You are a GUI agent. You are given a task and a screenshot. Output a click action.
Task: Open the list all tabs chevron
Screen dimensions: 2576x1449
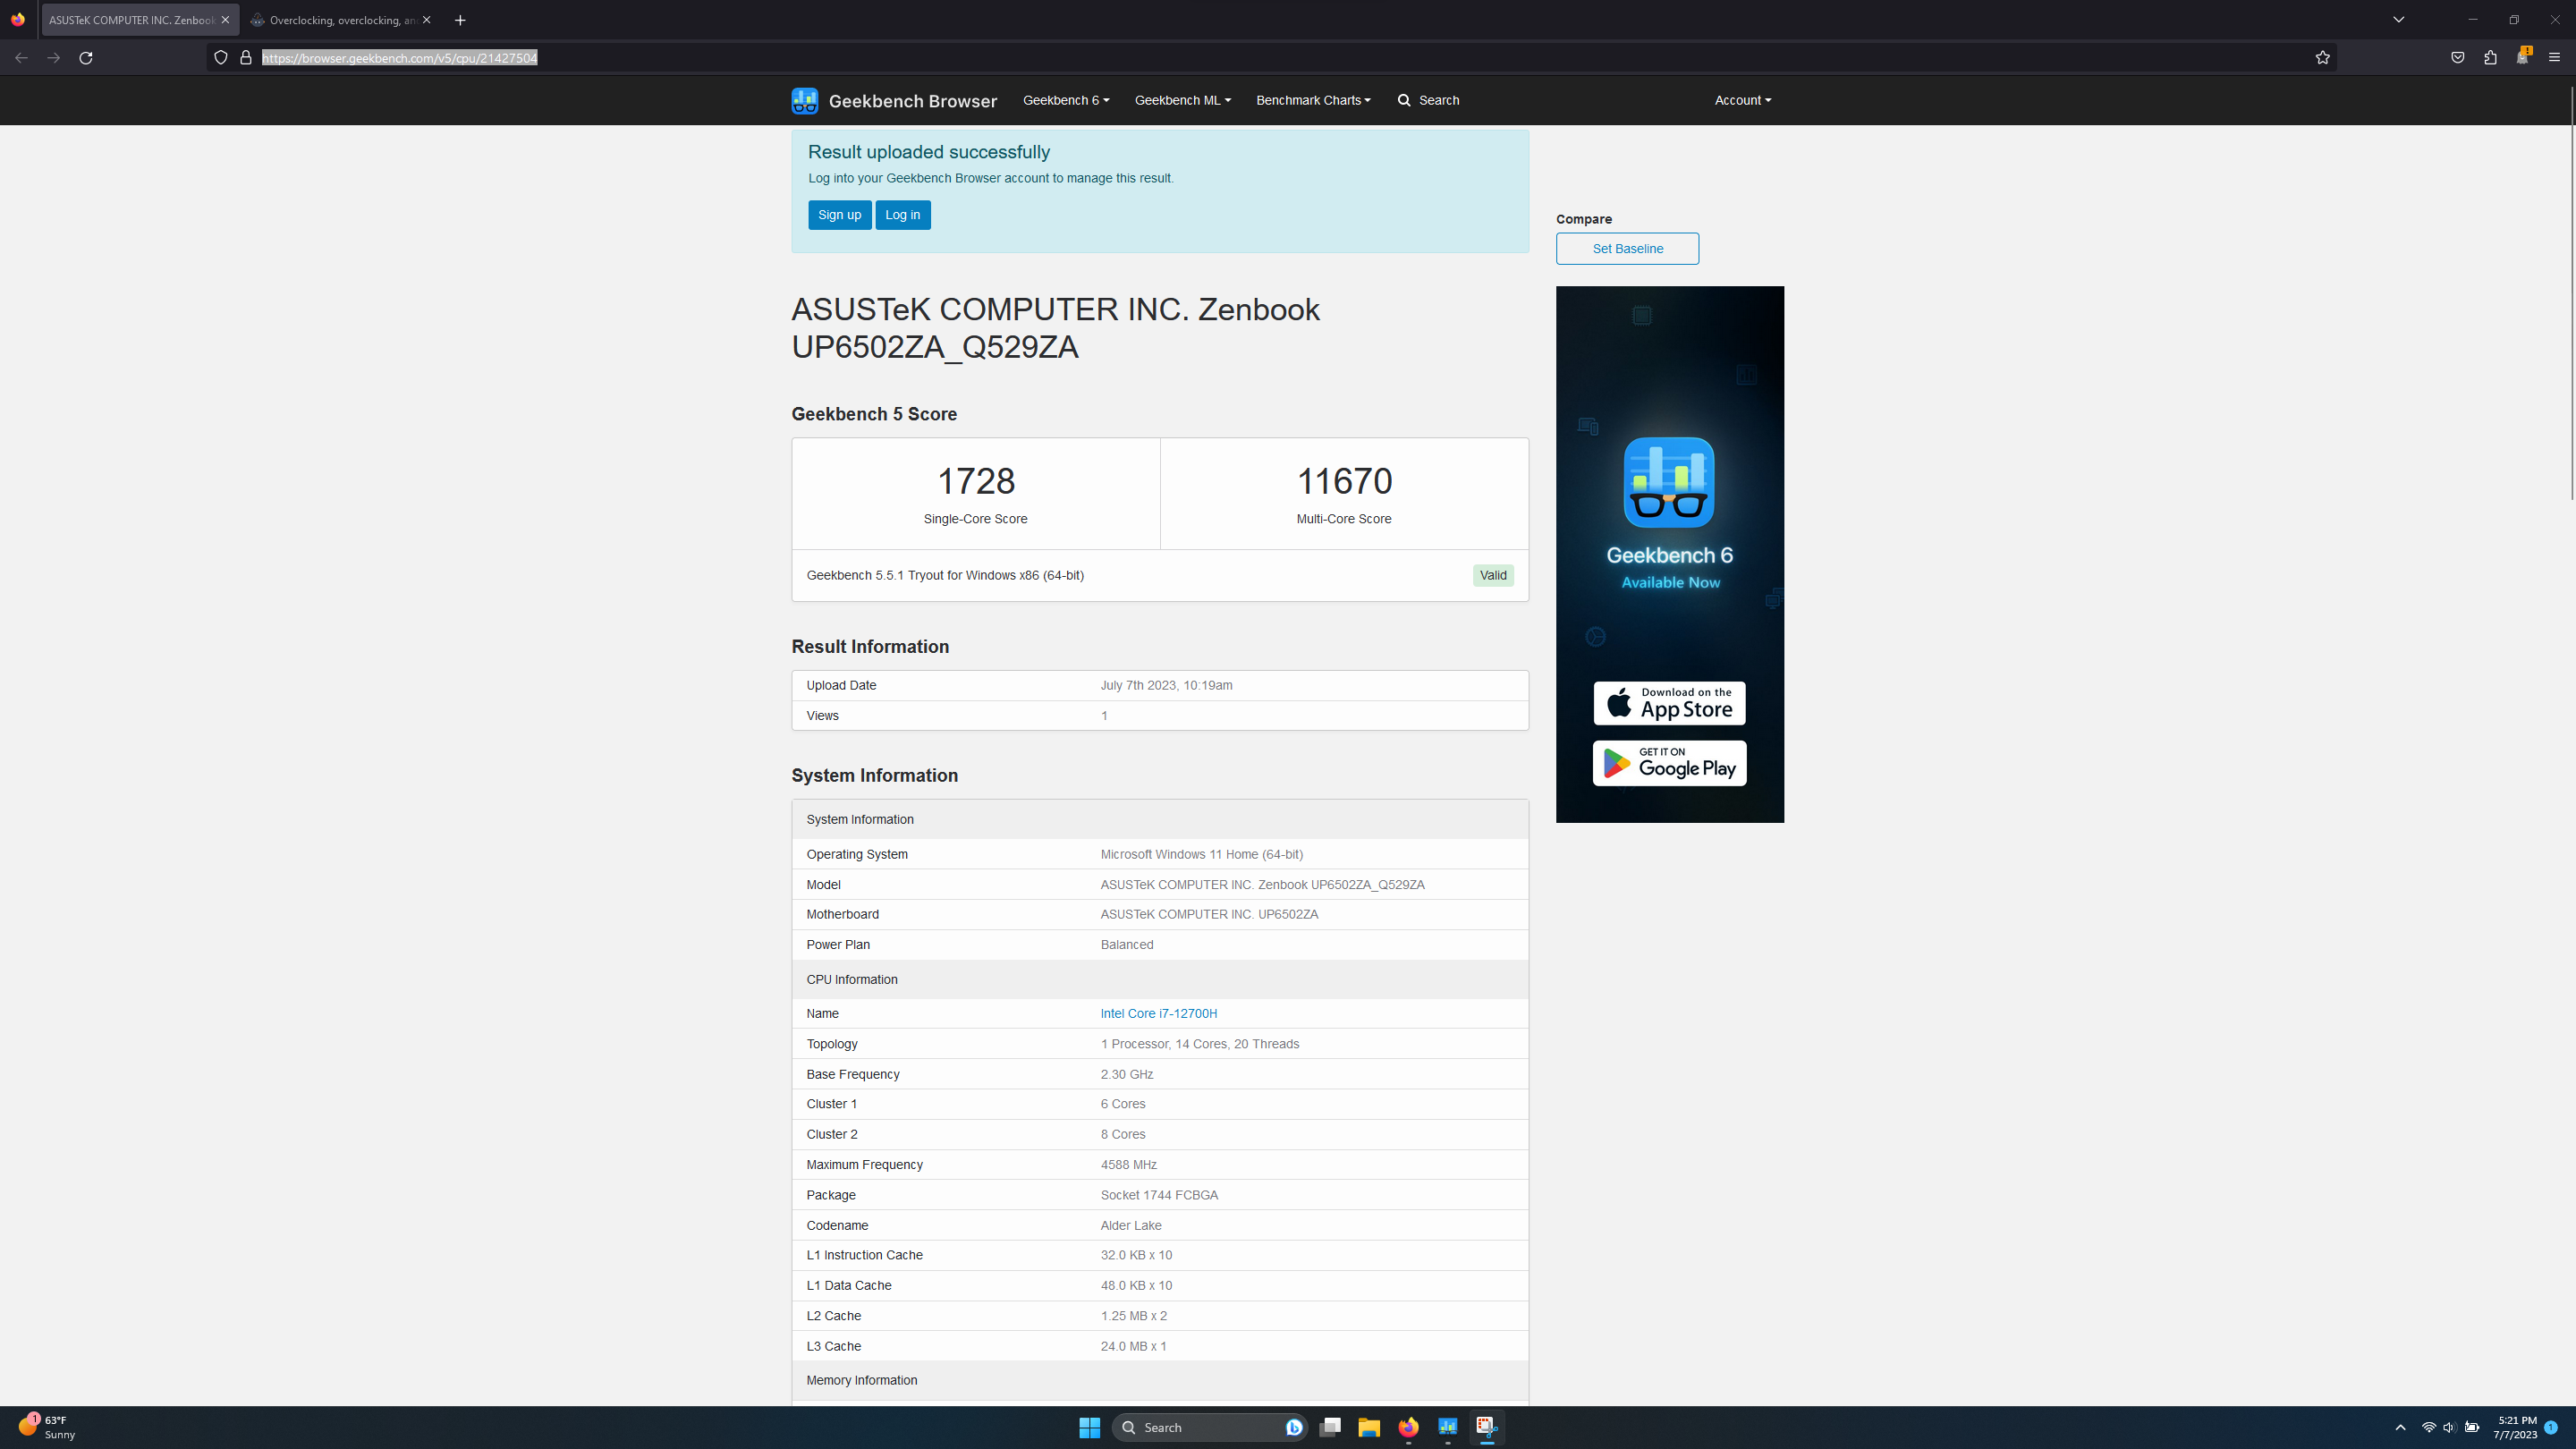[2398, 20]
